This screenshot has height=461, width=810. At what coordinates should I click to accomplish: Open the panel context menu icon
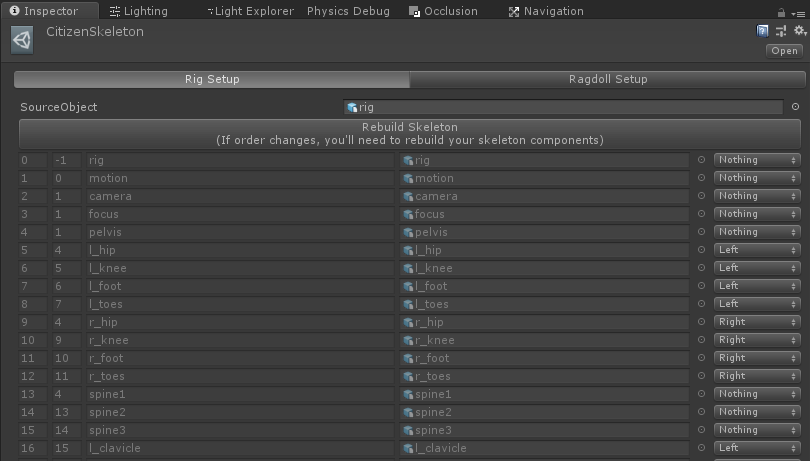click(x=798, y=13)
